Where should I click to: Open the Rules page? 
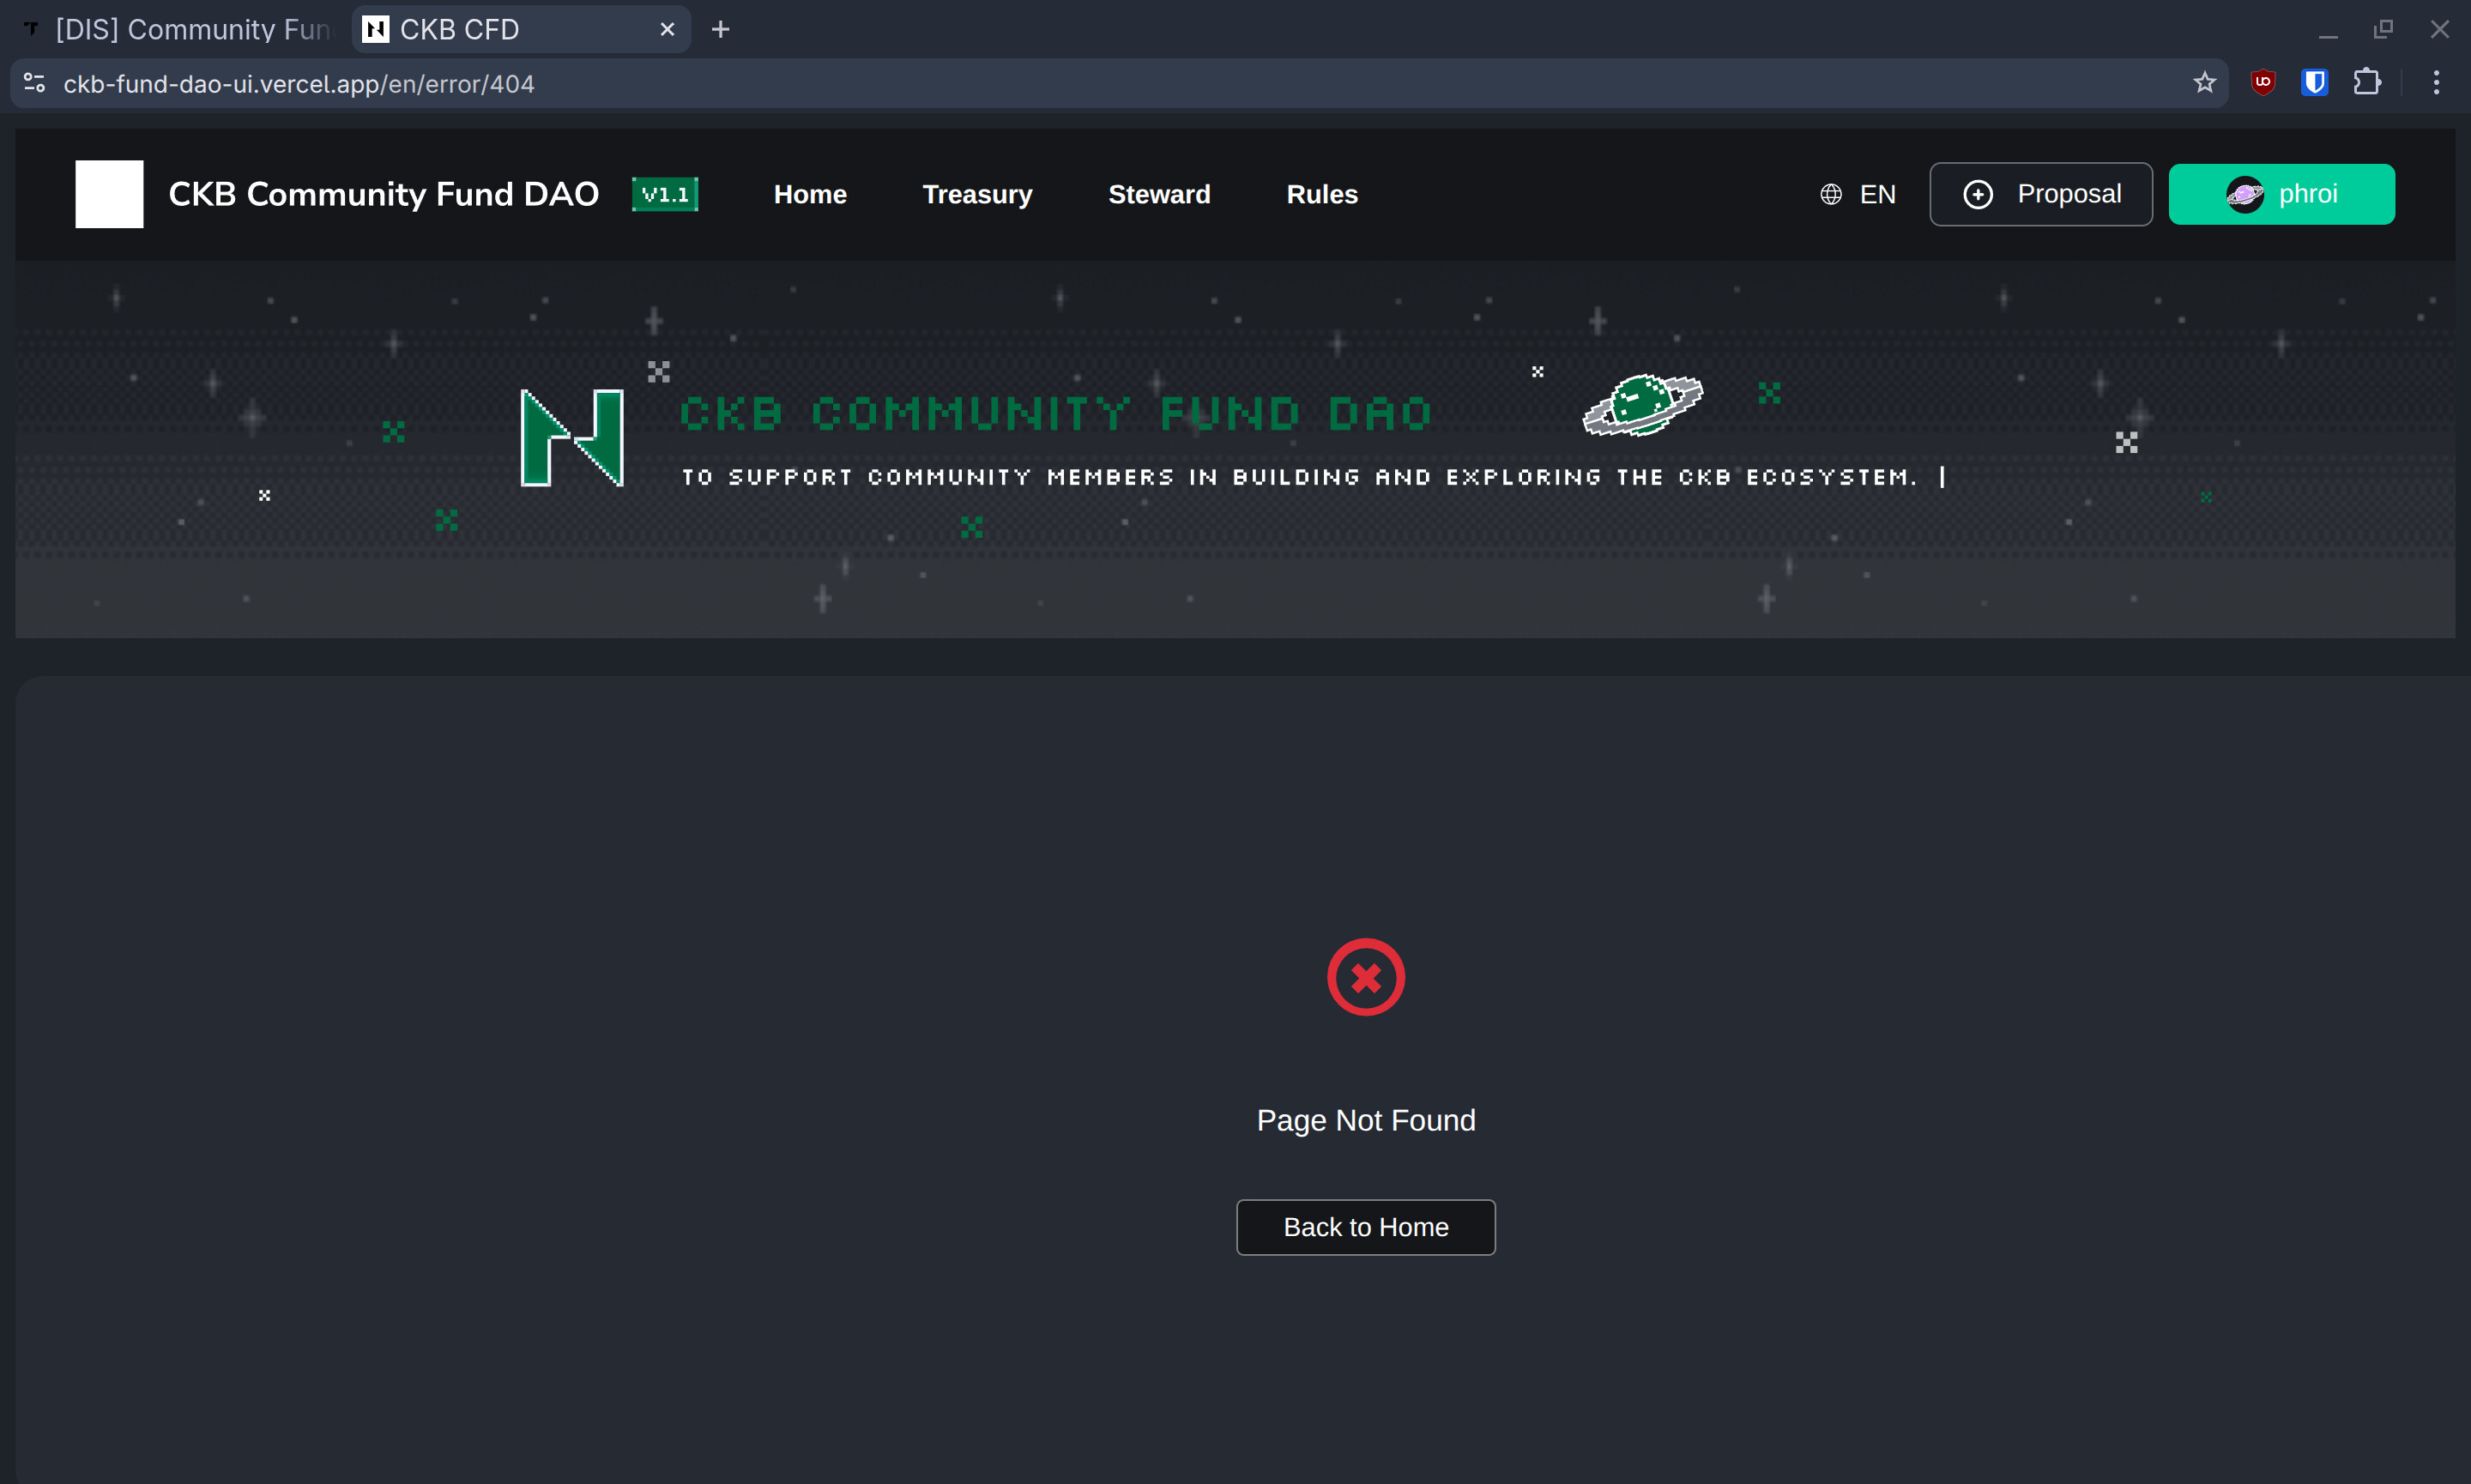[x=1321, y=194]
